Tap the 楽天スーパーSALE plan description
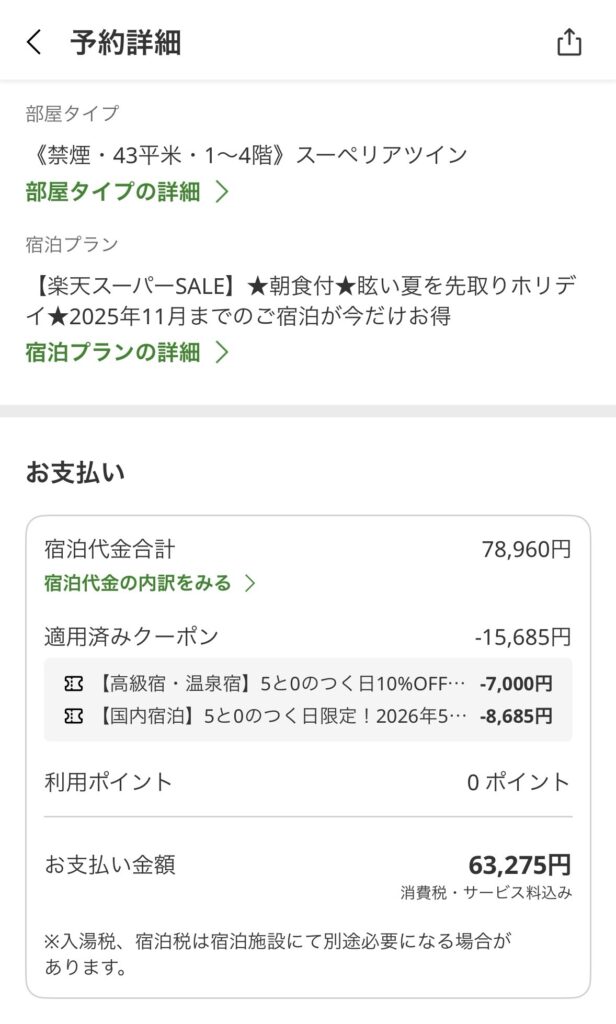The height and width of the screenshot is (1024, 616). coord(300,301)
